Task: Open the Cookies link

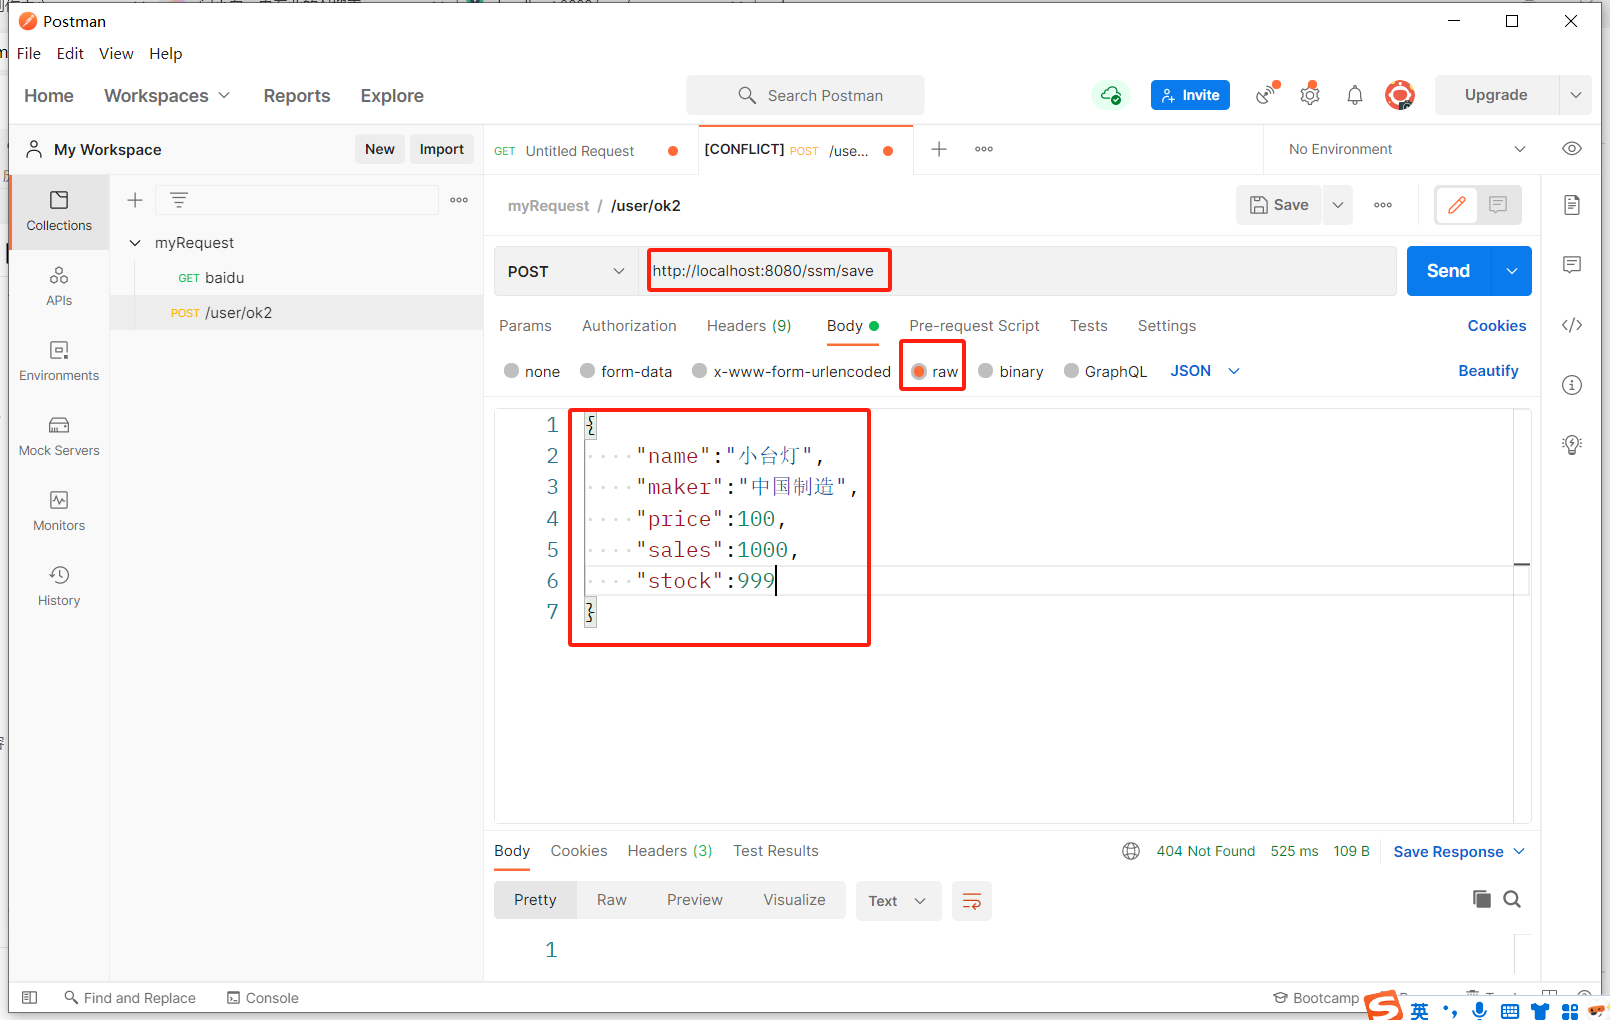Action: click(1497, 326)
